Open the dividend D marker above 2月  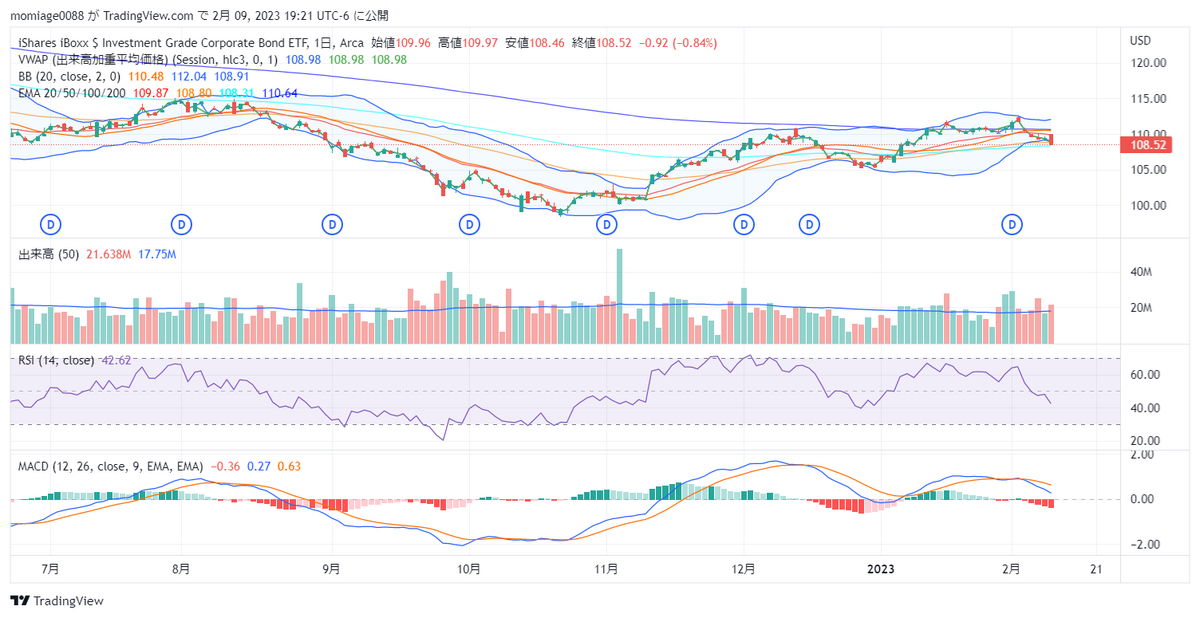(x=1013, y=224)
